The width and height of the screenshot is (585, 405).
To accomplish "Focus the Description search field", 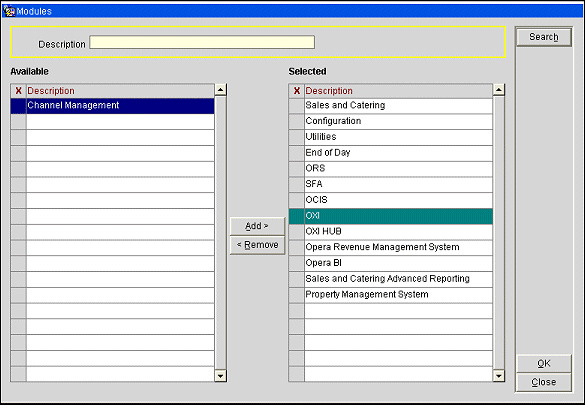I will (202, 42).
